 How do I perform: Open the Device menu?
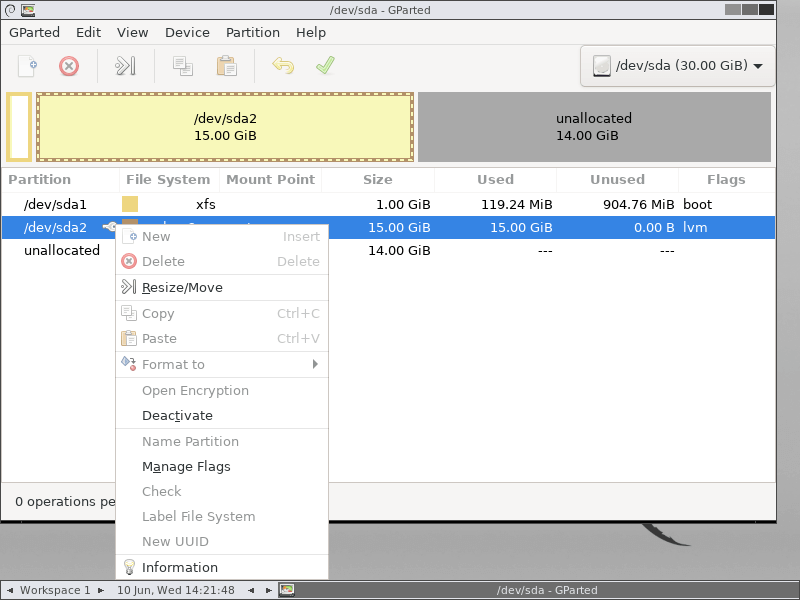pyautogui.click(x=187, y=32)
